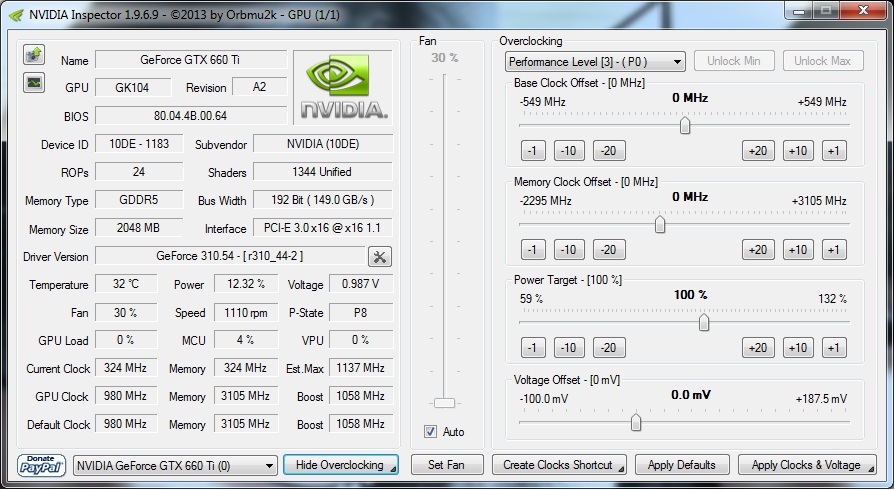The width and height of the screenshot is (895, 490).
Task: Expand the Create Clocks Shortcut button arrow
Action: click(x=621, y=469)
